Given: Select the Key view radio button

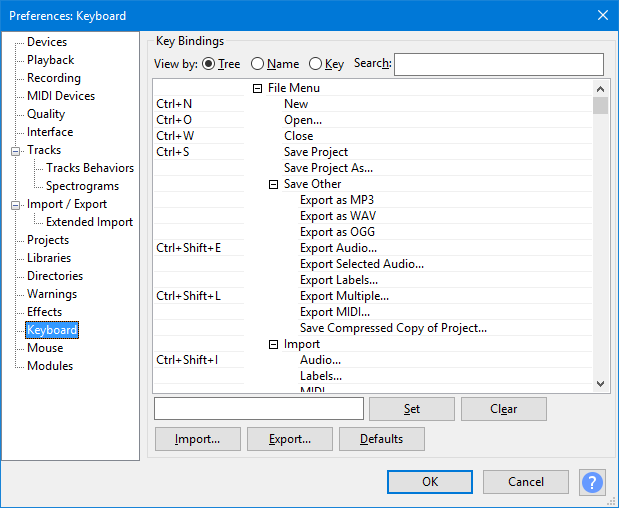Looking at the screenshot, I should click(315, 64).
